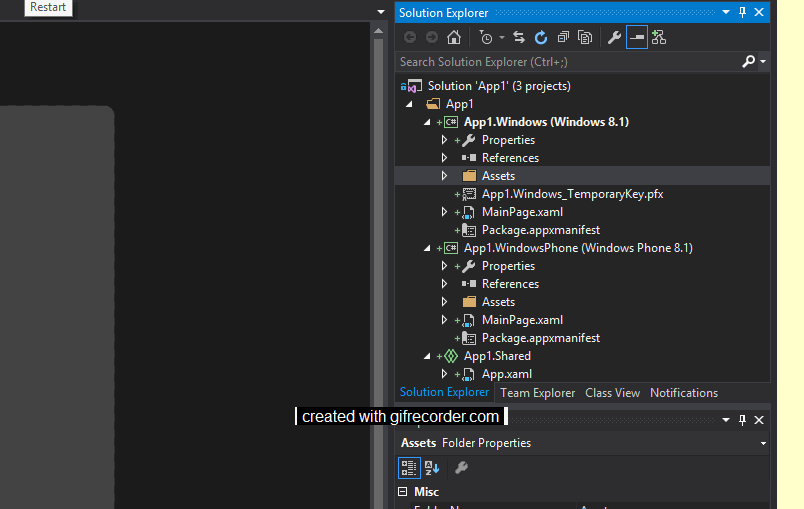The height and width of the screenshot is (509, 804).
Task: Toggle Show All Files icon
Action: click(x=585, y=37)
